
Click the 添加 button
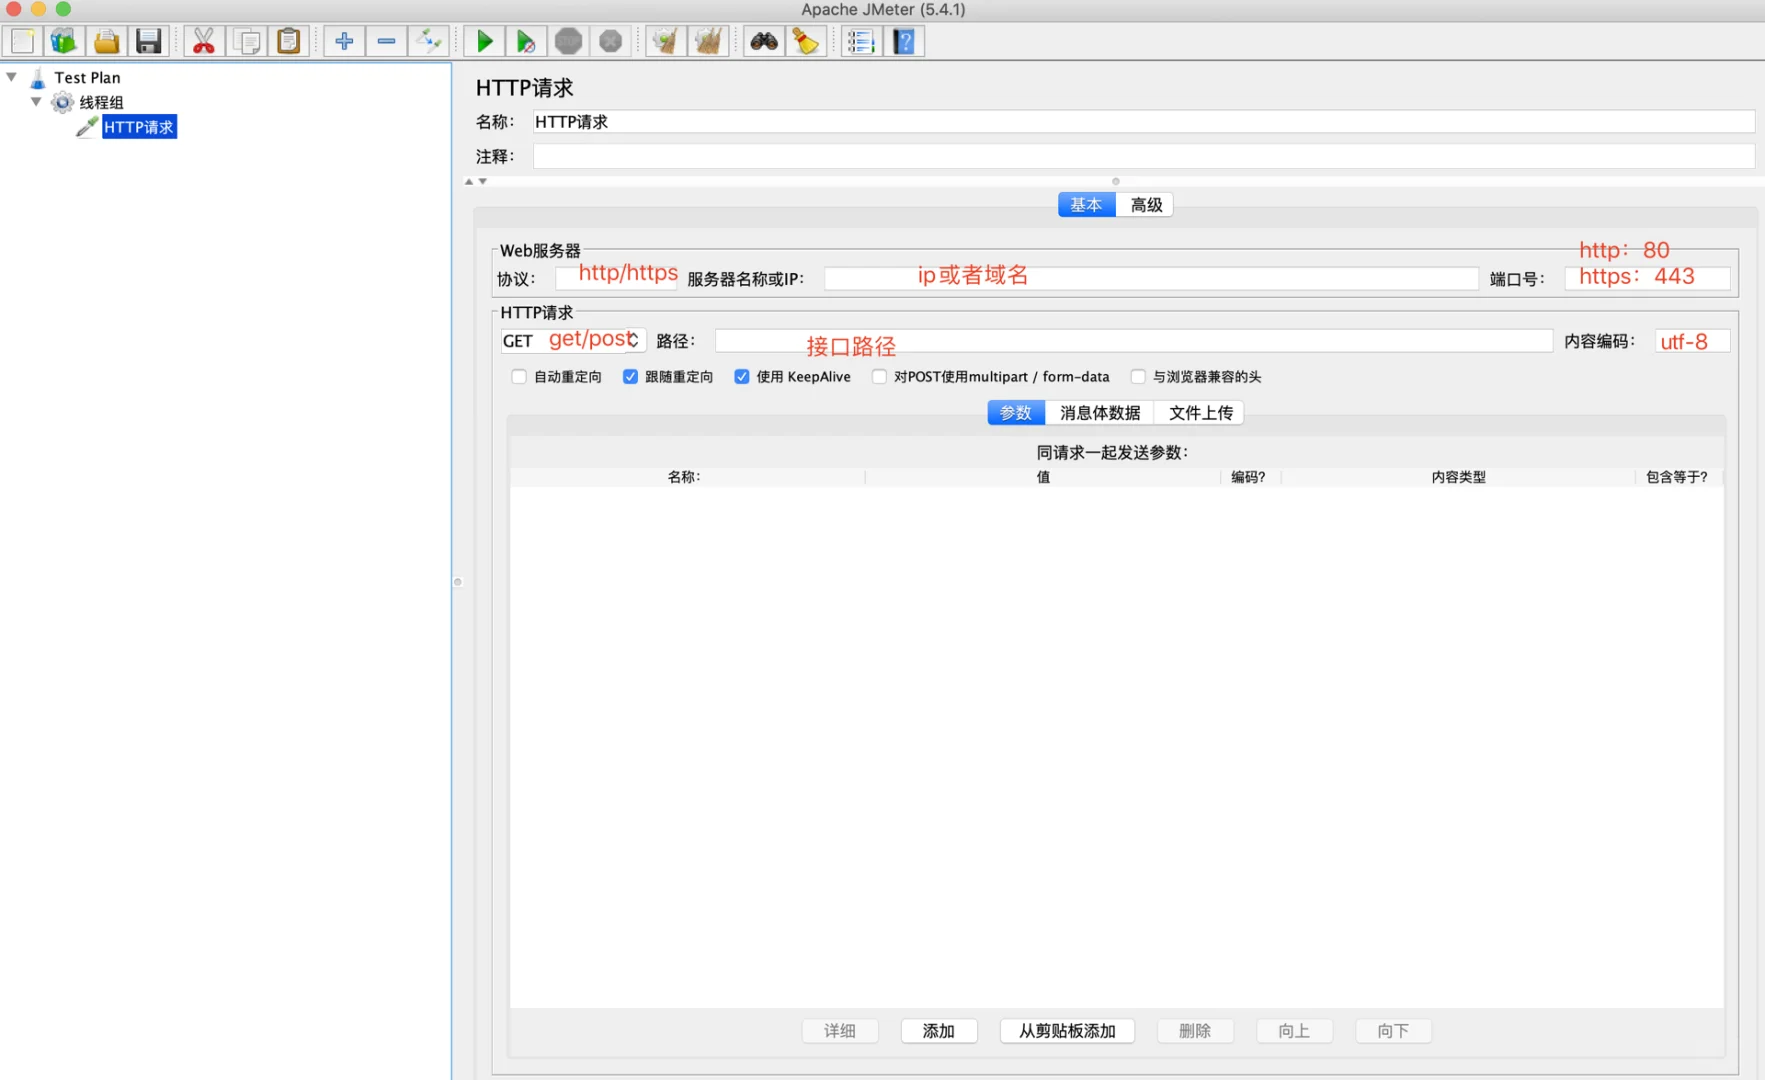click(939, 1031)
